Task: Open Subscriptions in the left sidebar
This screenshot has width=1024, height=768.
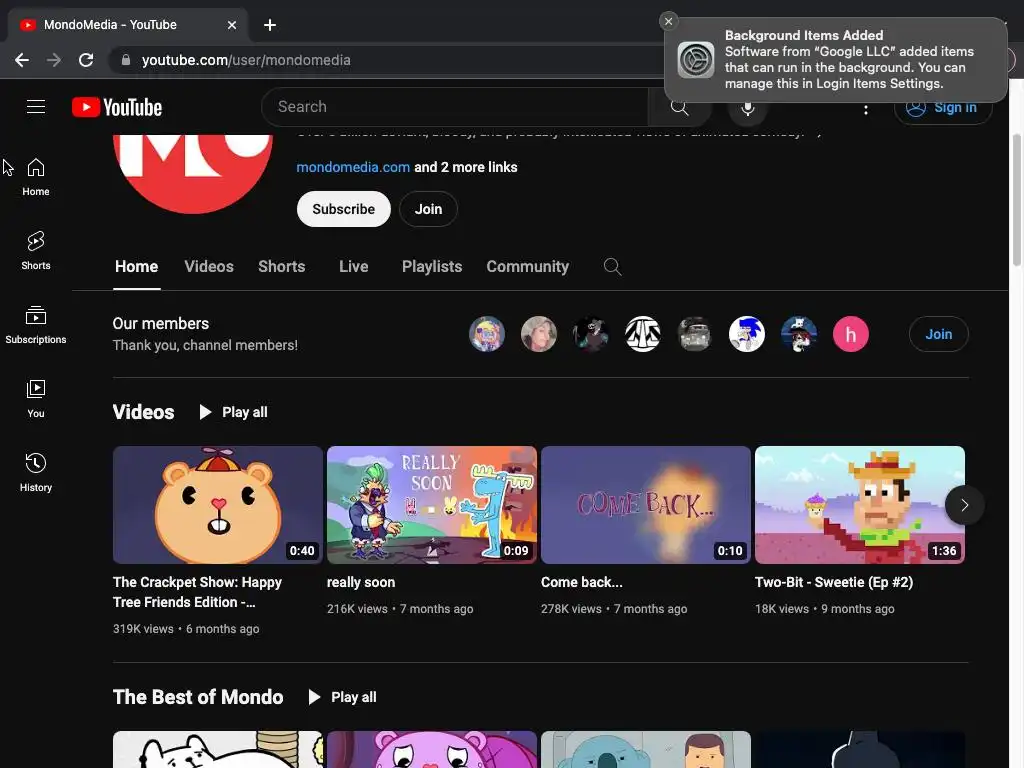Action: 36,325
